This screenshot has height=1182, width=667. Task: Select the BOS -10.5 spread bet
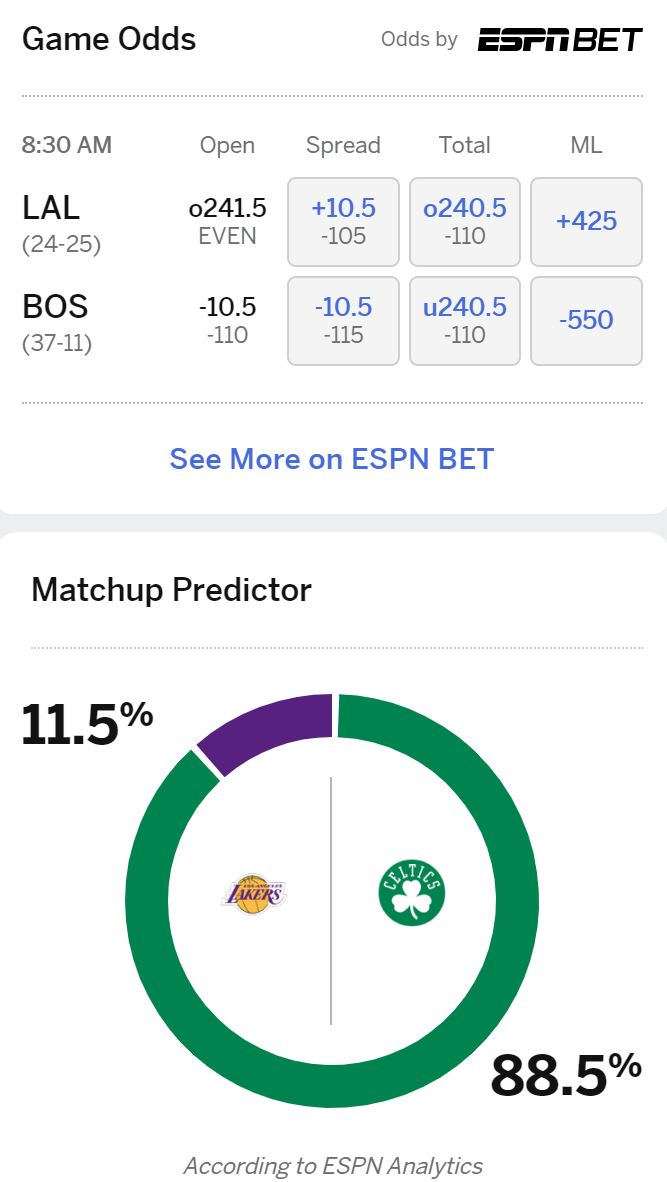click(343, 320)
